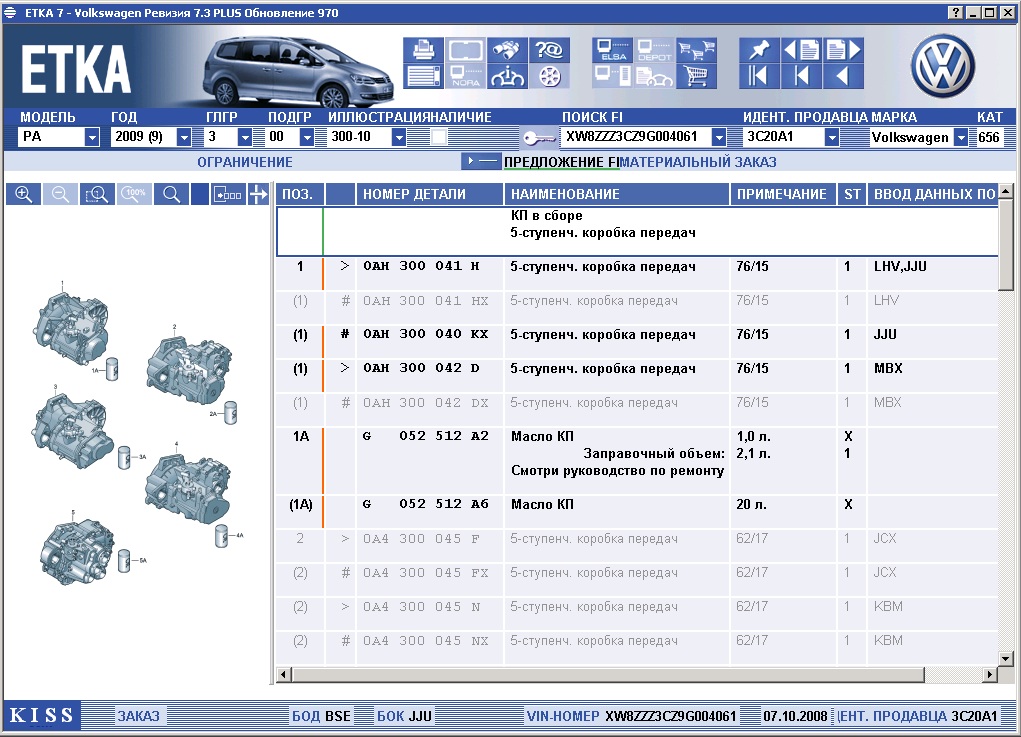Open the МАРКА dropdown showing Volkswagen

[x=960, y=137]
